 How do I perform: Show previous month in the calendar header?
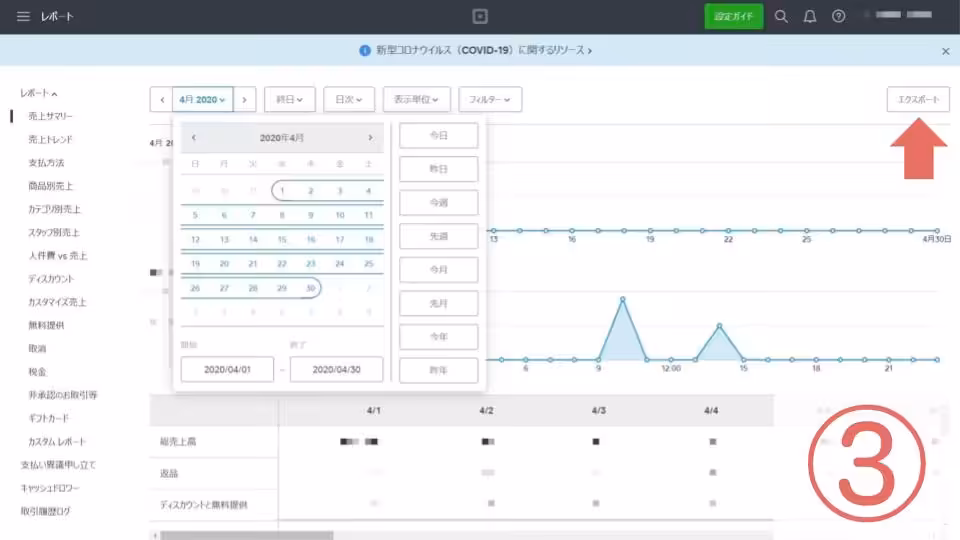click(194, 138)
